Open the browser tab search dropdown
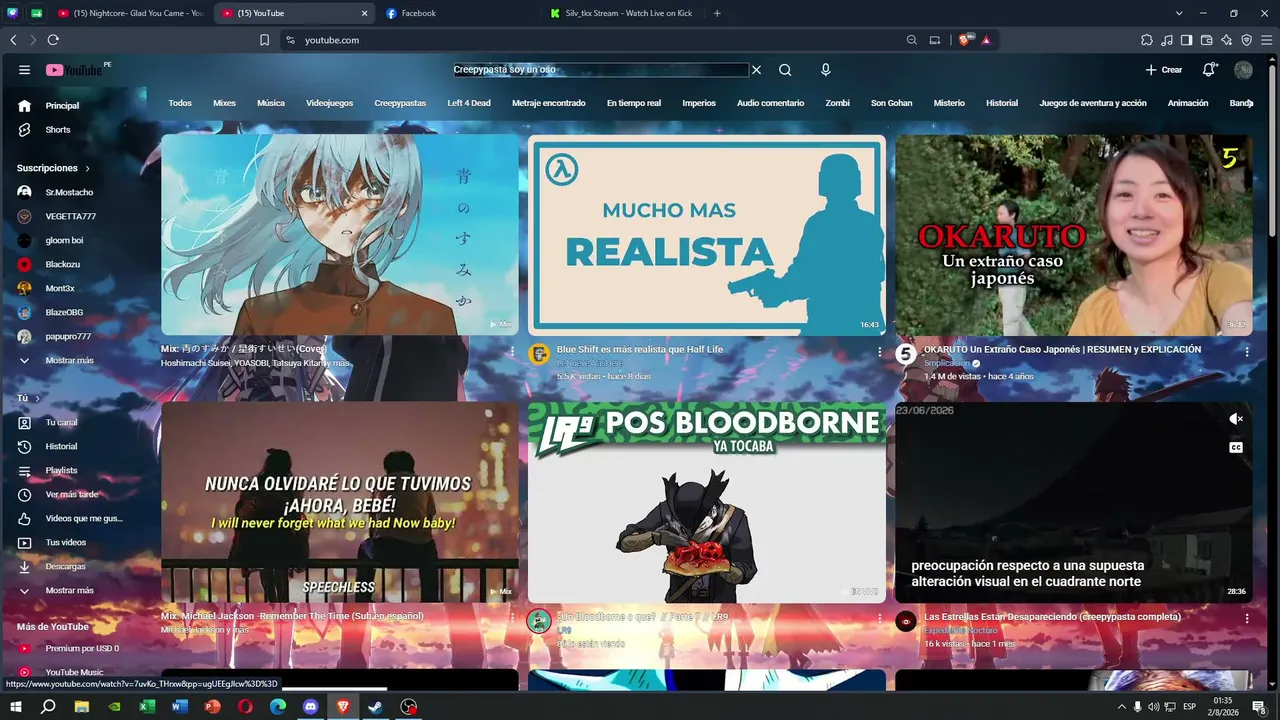 1179,13
